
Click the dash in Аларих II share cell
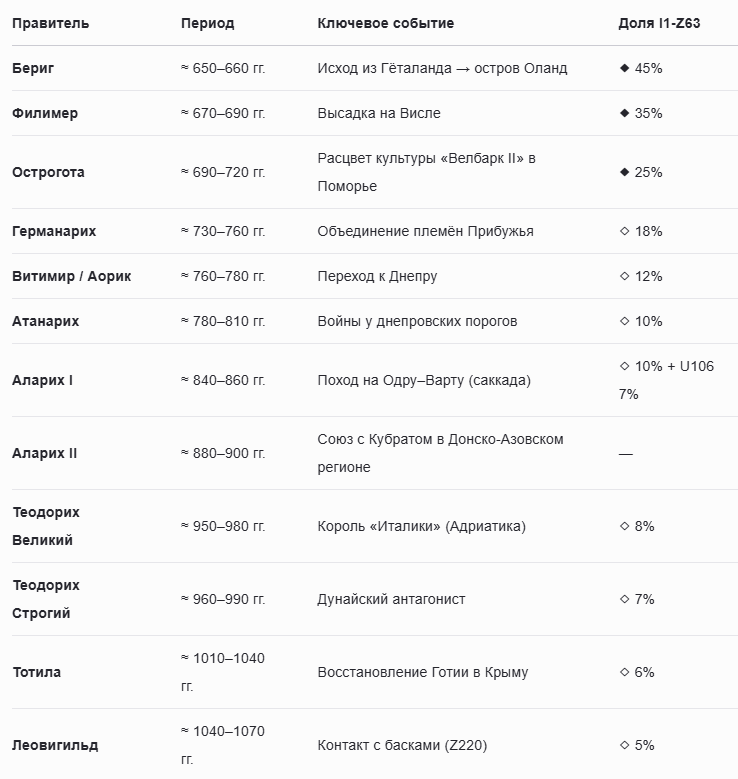(626, 454)
